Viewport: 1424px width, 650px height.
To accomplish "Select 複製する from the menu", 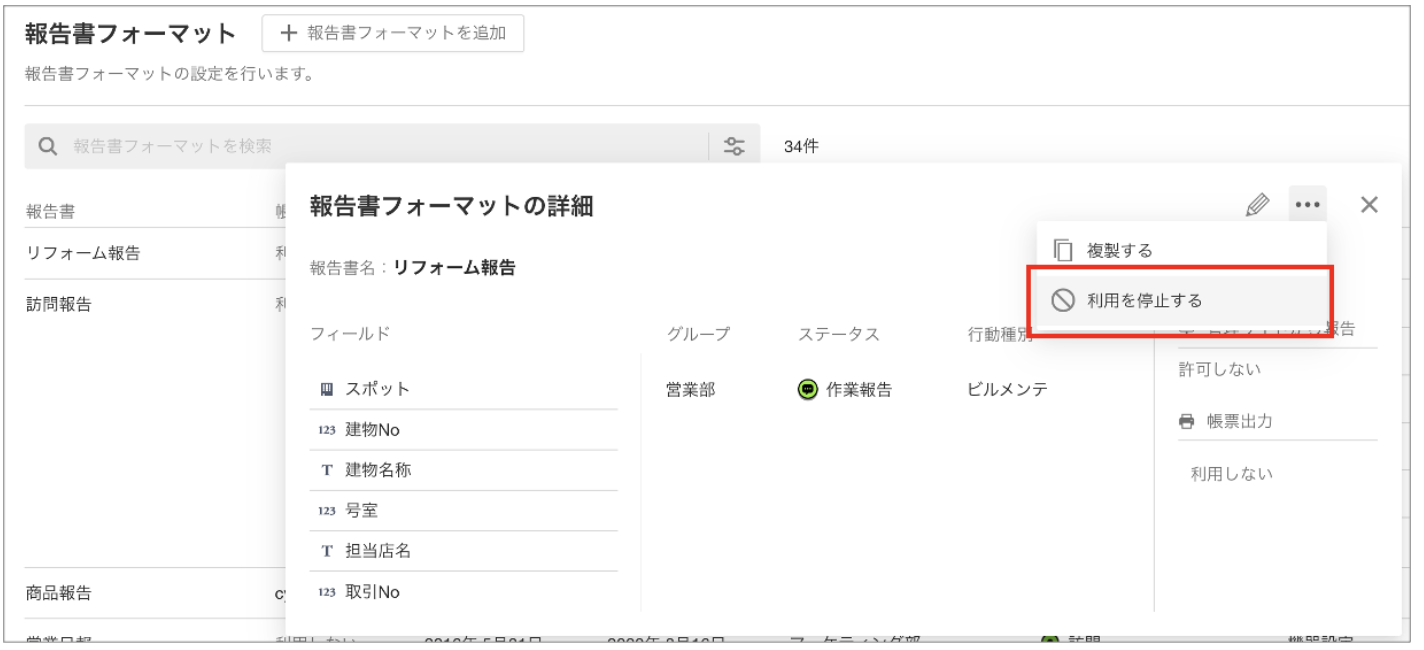I will 1181,250.
